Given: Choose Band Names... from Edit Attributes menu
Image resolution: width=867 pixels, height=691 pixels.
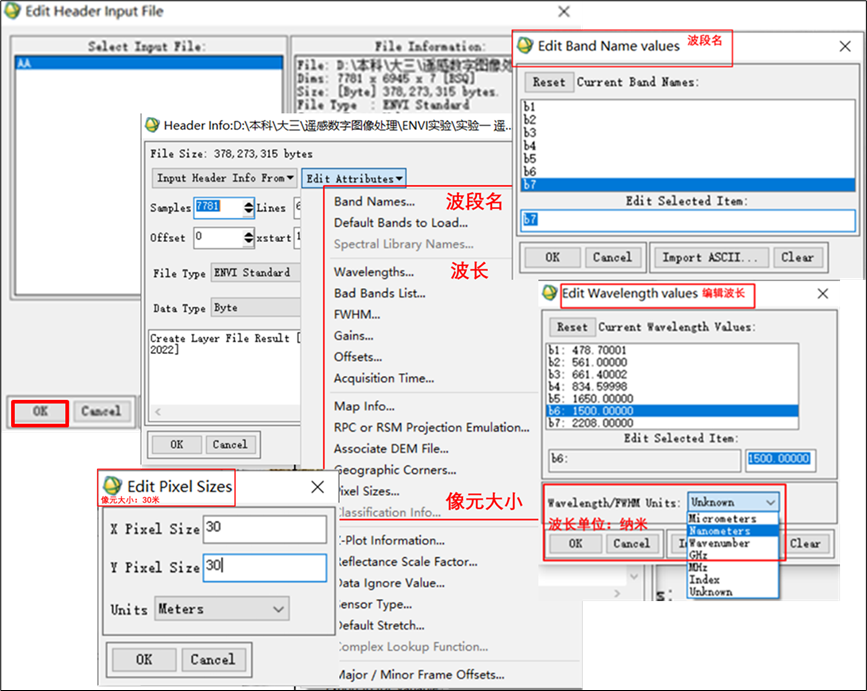Looking at the screenshot, I should pyautogui.click(x=374, y=201).
